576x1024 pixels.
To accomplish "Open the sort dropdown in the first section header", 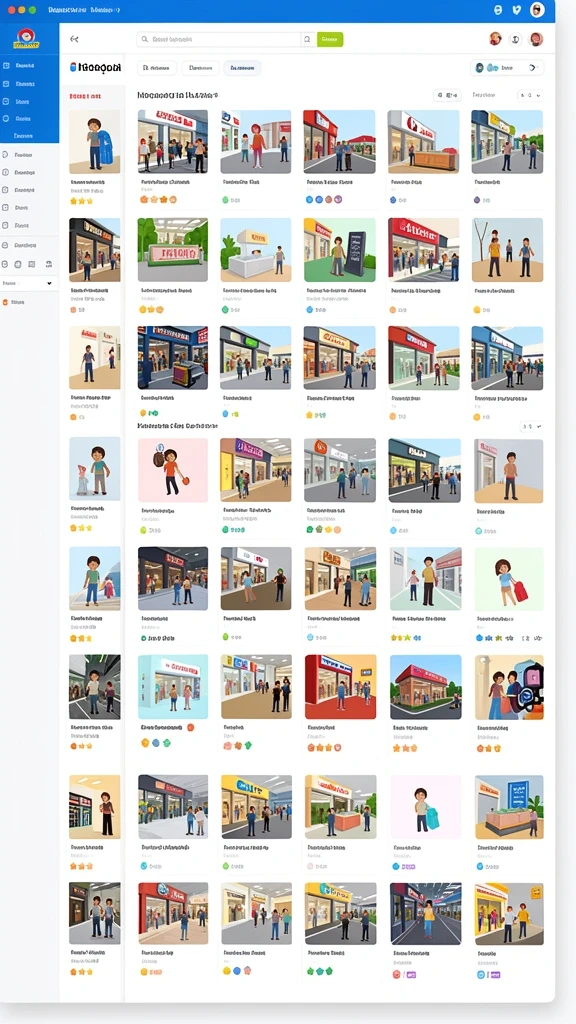I will (x=530, y=95).
